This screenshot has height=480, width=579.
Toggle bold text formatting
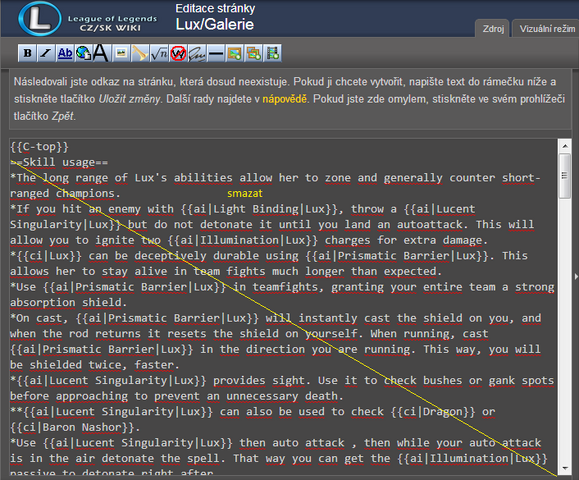[27, 53]
